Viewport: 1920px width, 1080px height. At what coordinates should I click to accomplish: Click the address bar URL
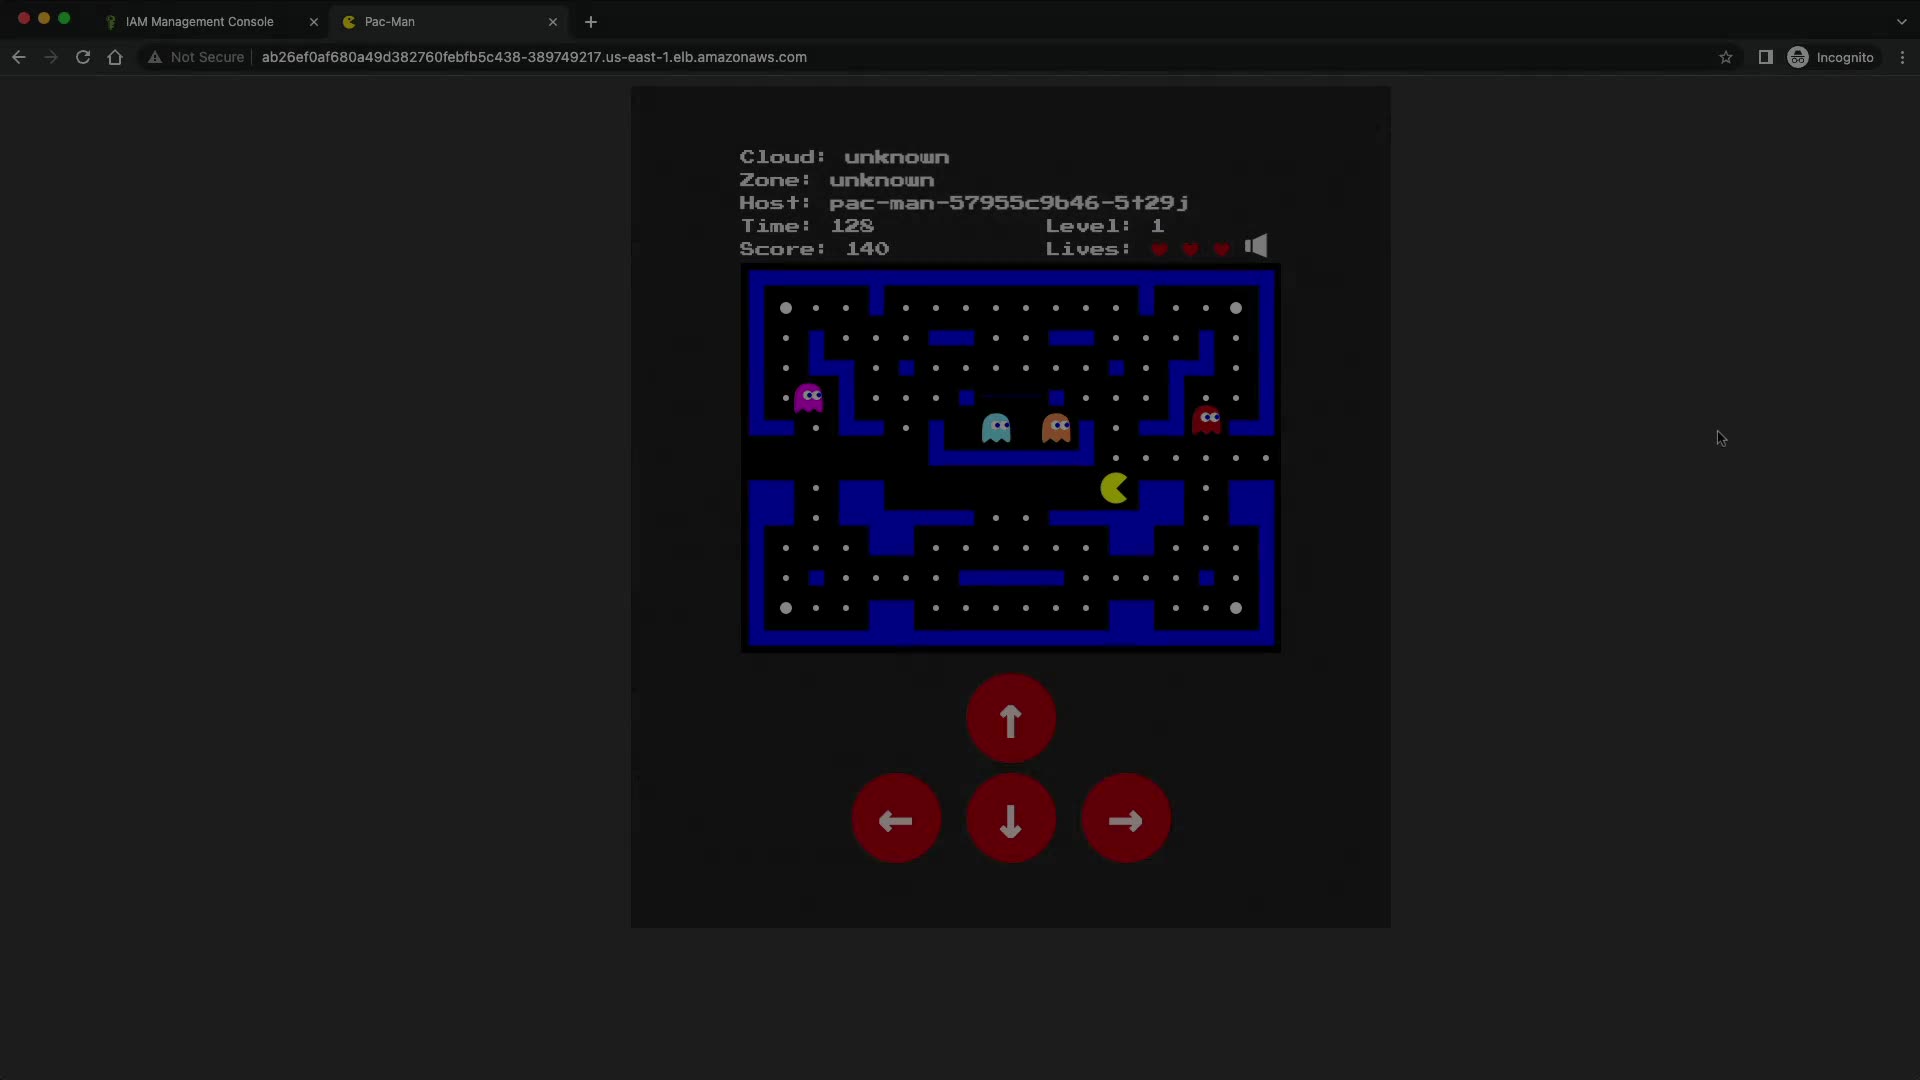pyautogui.click(x=534, y=57)
